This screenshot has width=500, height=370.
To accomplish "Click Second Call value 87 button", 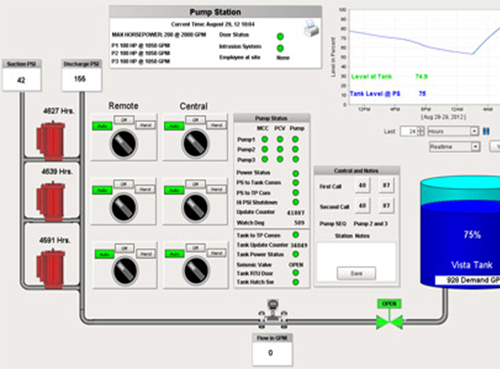I will [386, 206].
